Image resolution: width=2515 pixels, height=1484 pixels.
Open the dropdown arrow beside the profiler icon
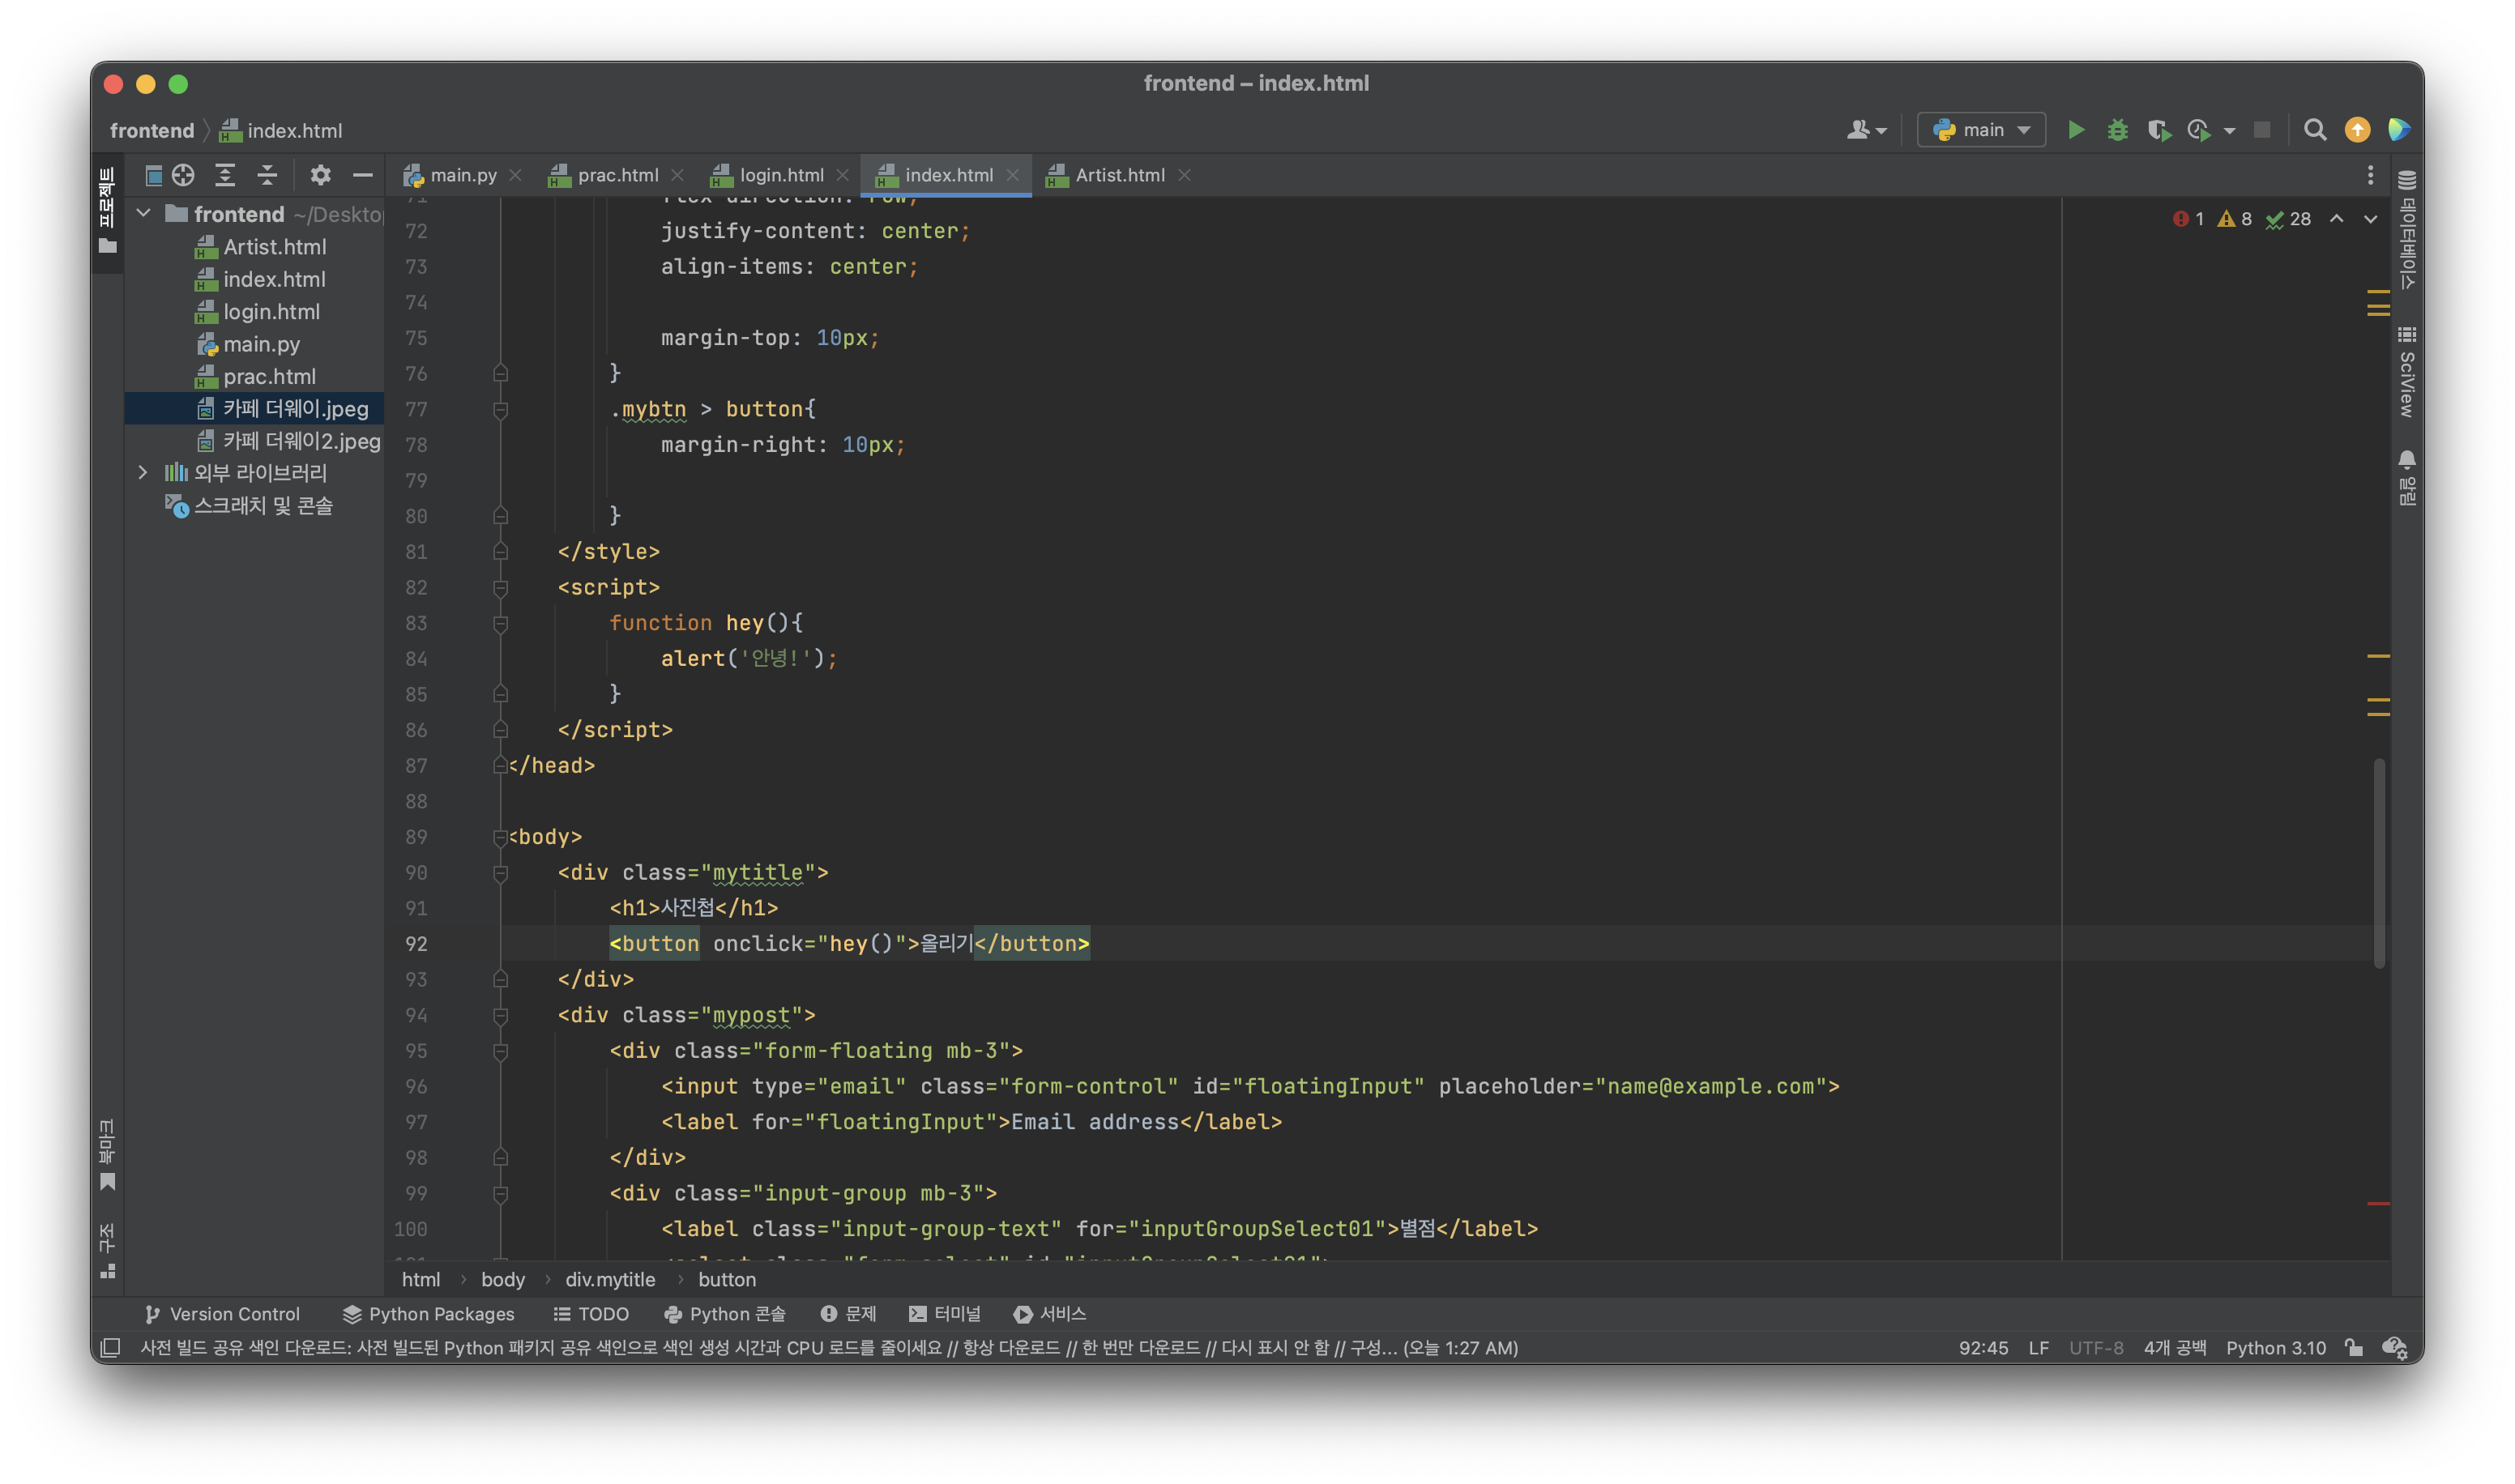[2229, 131]
